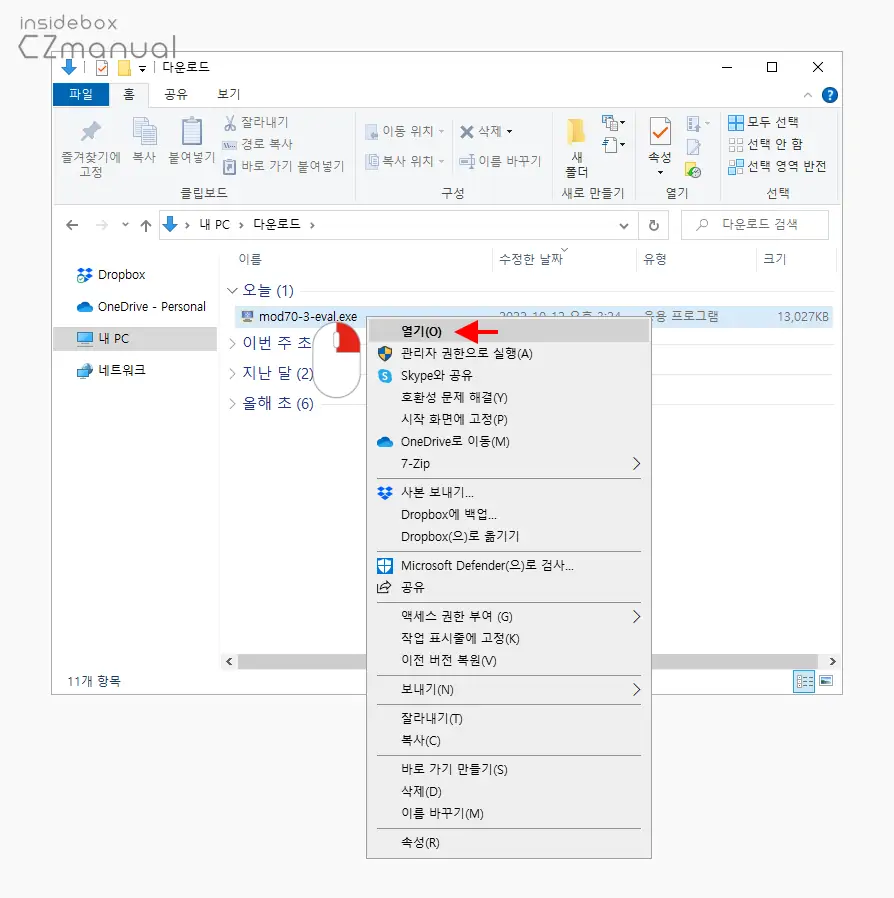
Task: Switch to details view in status bar
Action: [804, 681]
